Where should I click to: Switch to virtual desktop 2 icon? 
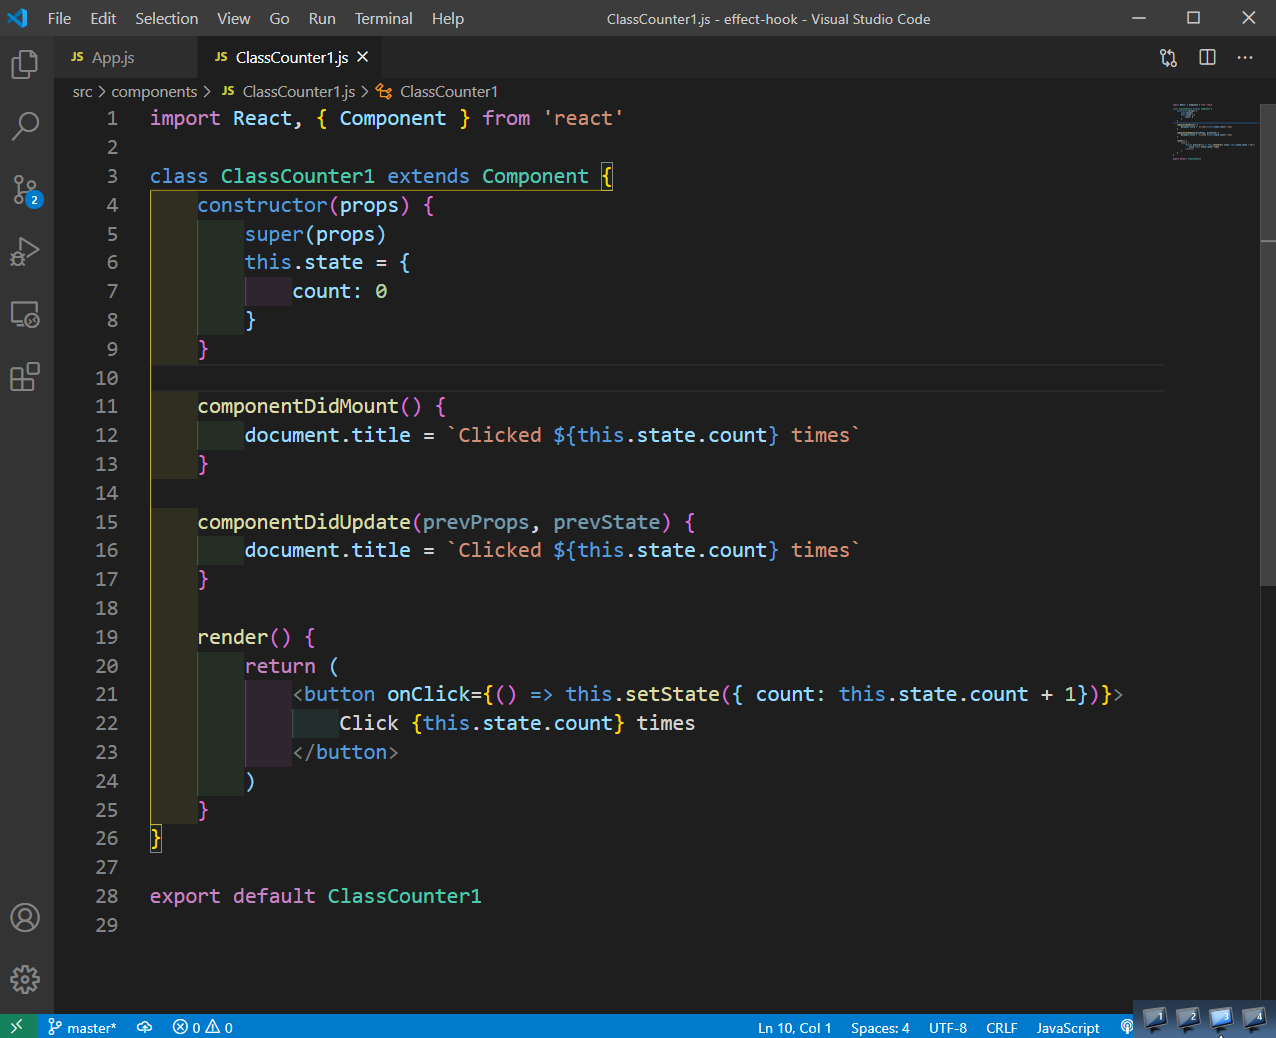pyautogui.click(x=1187, y=1019)
